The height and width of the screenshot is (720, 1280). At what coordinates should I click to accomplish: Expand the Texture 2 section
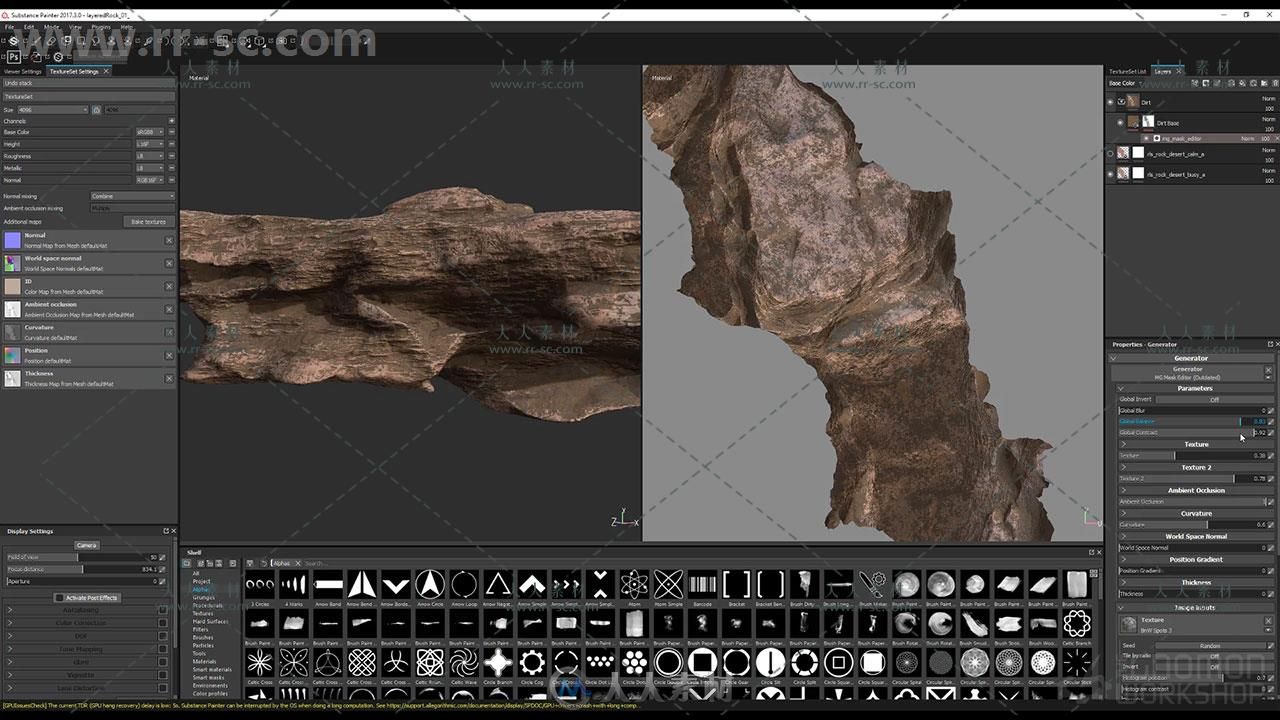[x=1123, y=467]
